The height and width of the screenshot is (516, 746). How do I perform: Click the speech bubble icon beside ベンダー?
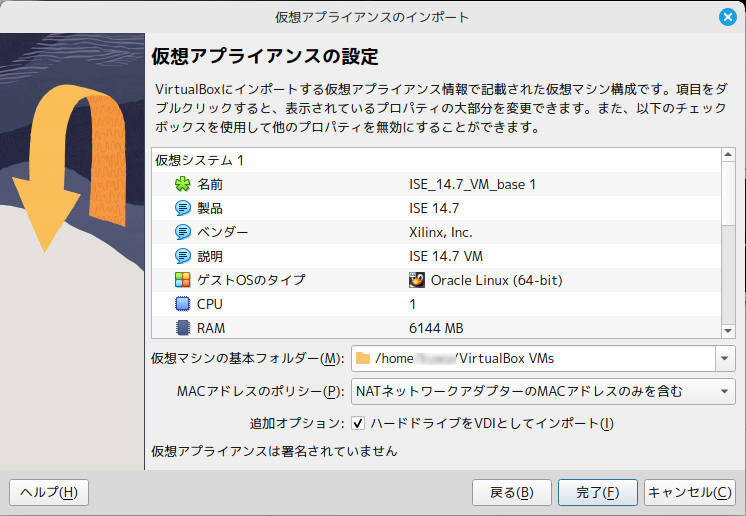click(183, 232)
